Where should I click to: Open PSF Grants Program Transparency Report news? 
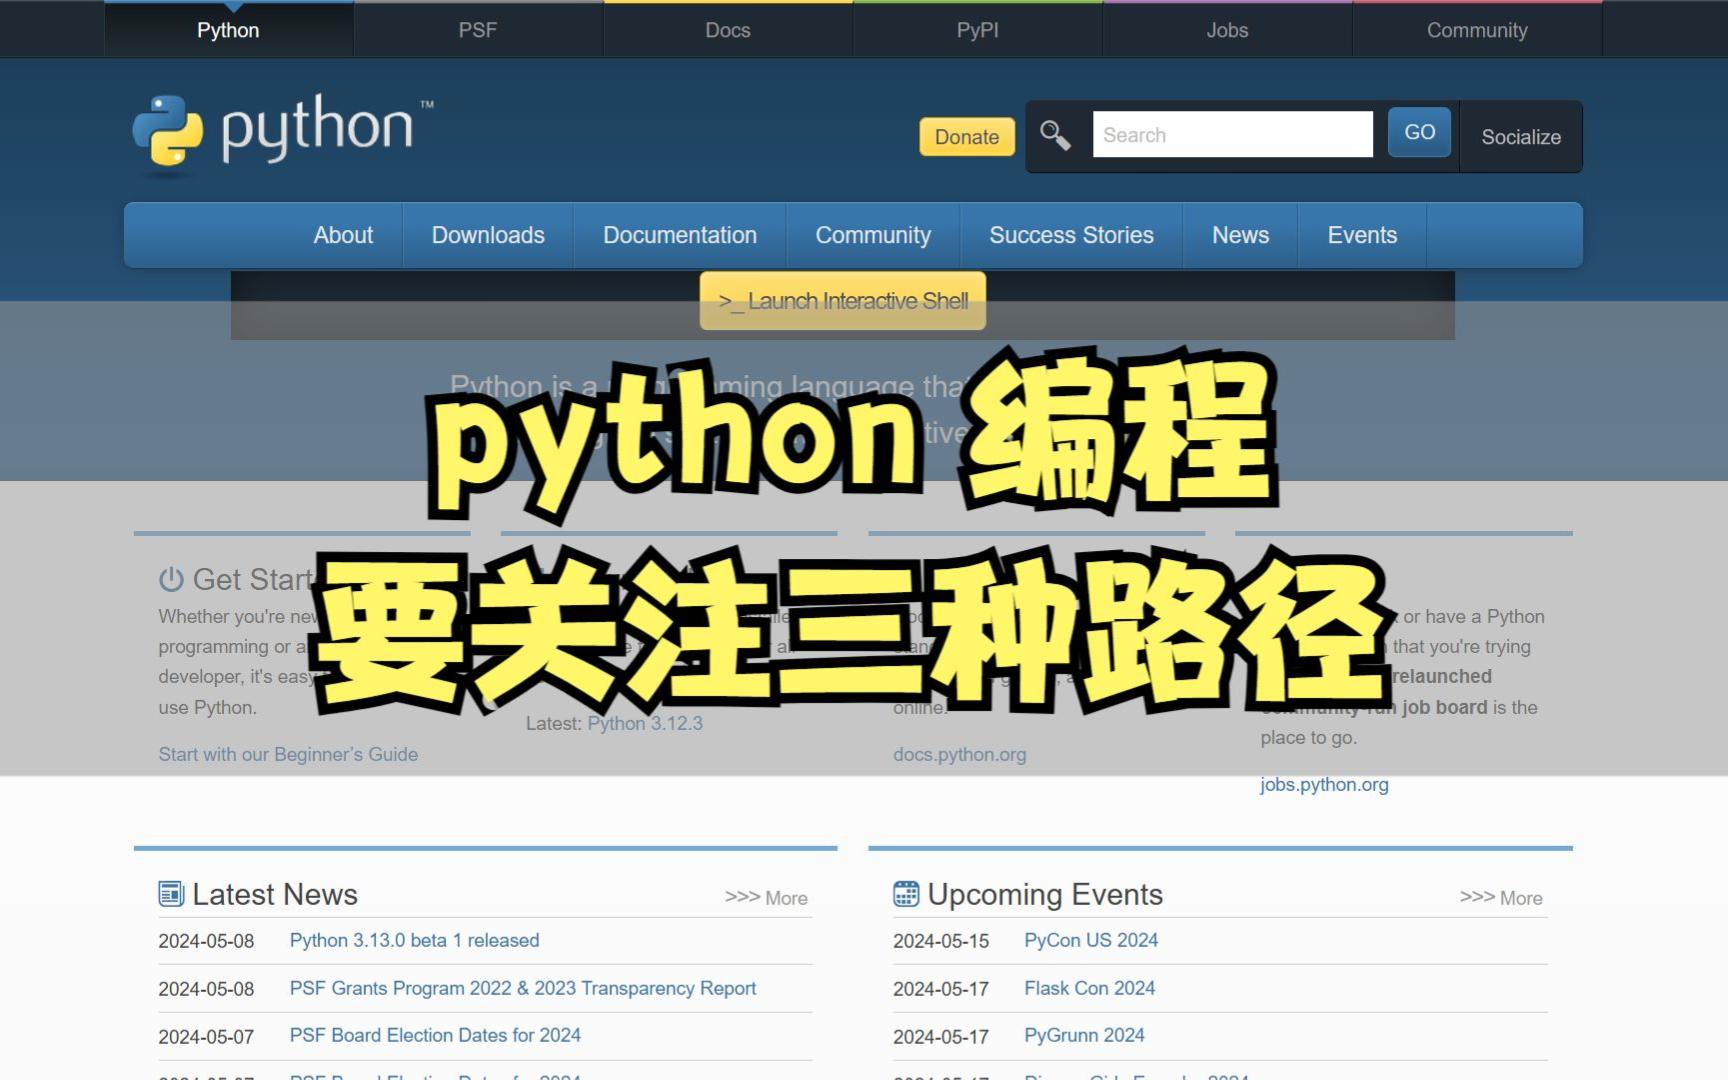coord(523,988)
